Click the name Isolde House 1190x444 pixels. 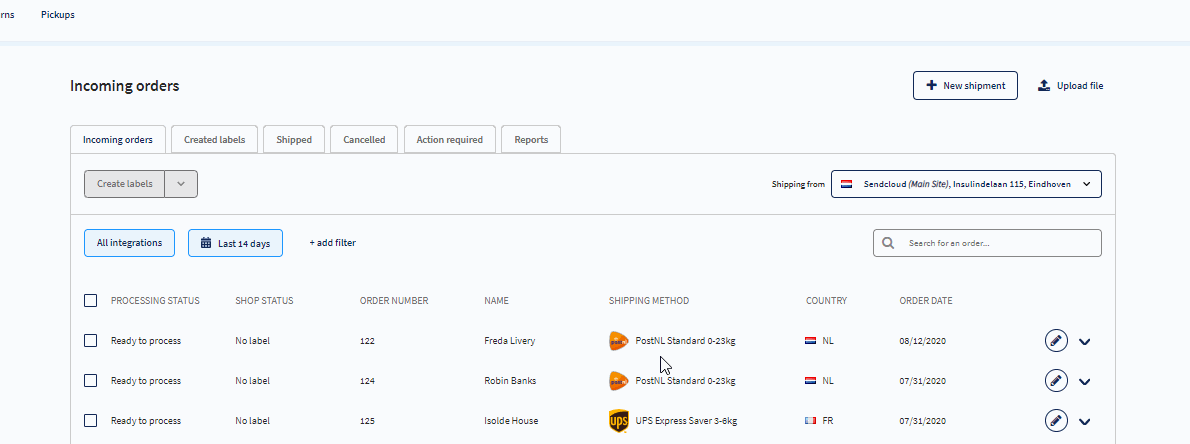pyautogui.click(x=511, y=420)
